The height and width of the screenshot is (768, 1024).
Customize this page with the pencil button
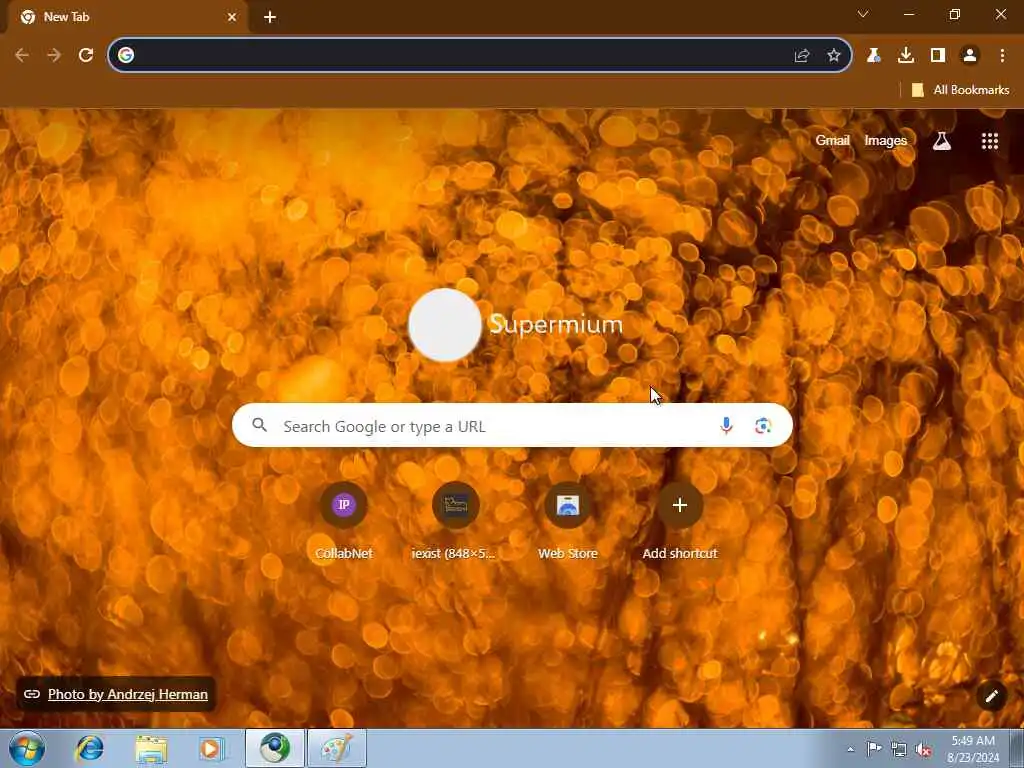click(991, 696)
